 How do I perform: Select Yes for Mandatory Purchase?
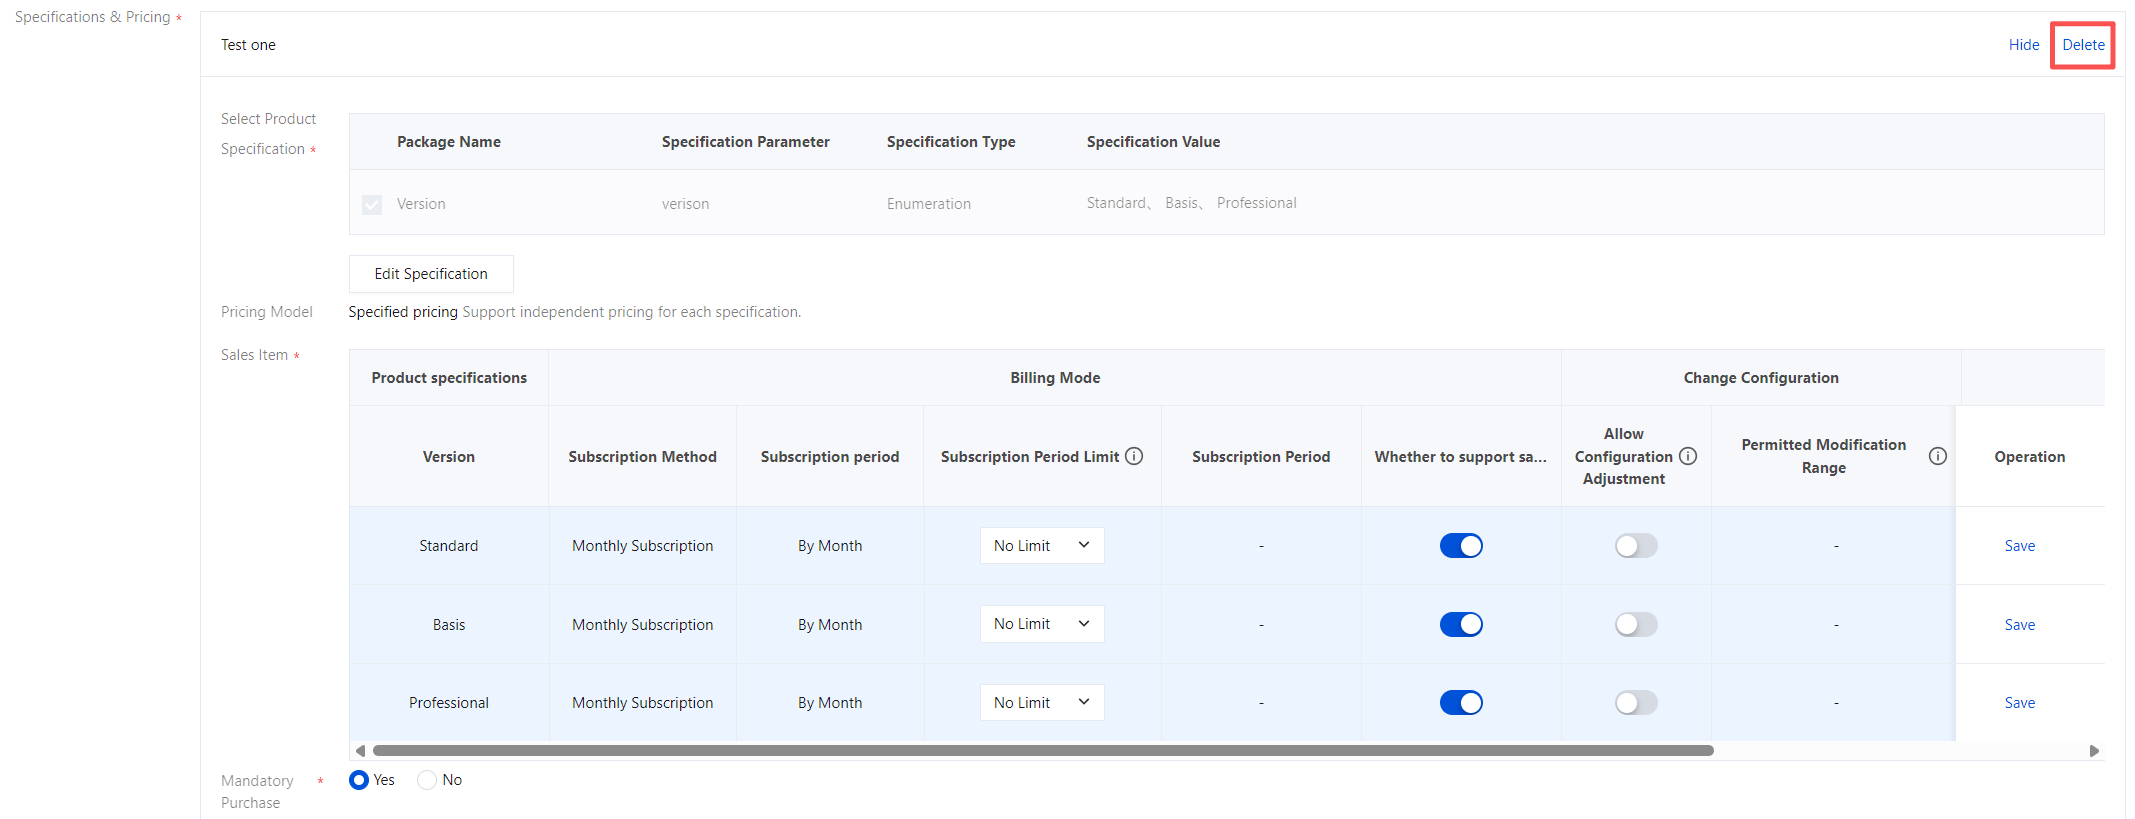[x=359, y=780]
